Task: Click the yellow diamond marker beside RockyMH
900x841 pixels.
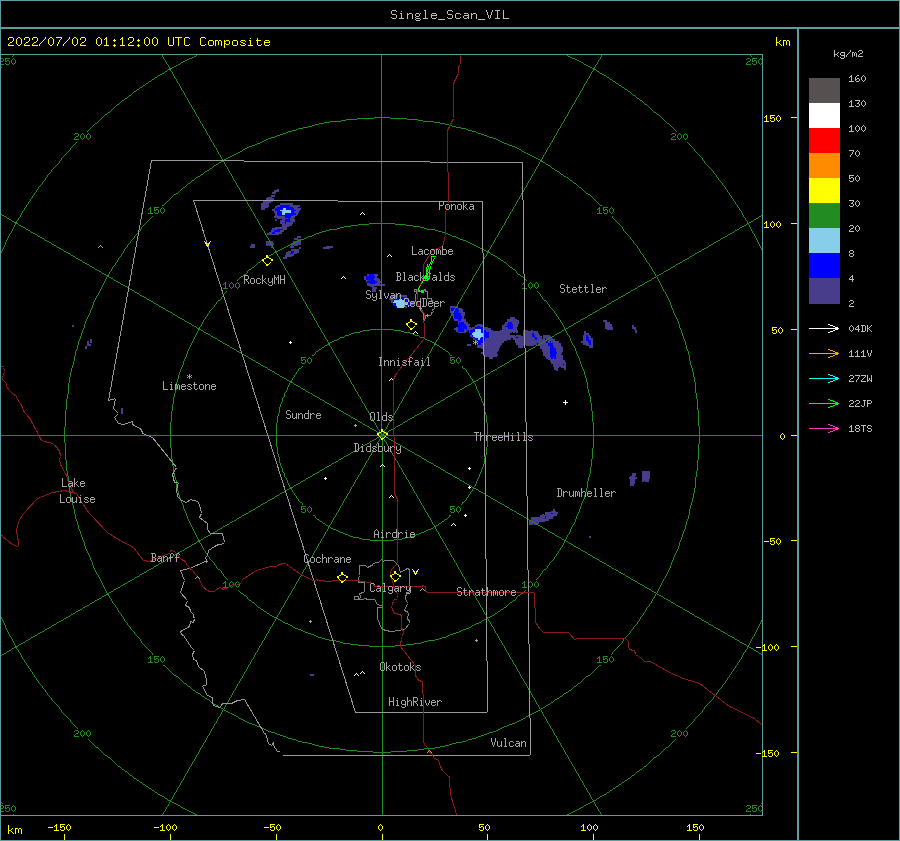Action: (x=267, y=261)
